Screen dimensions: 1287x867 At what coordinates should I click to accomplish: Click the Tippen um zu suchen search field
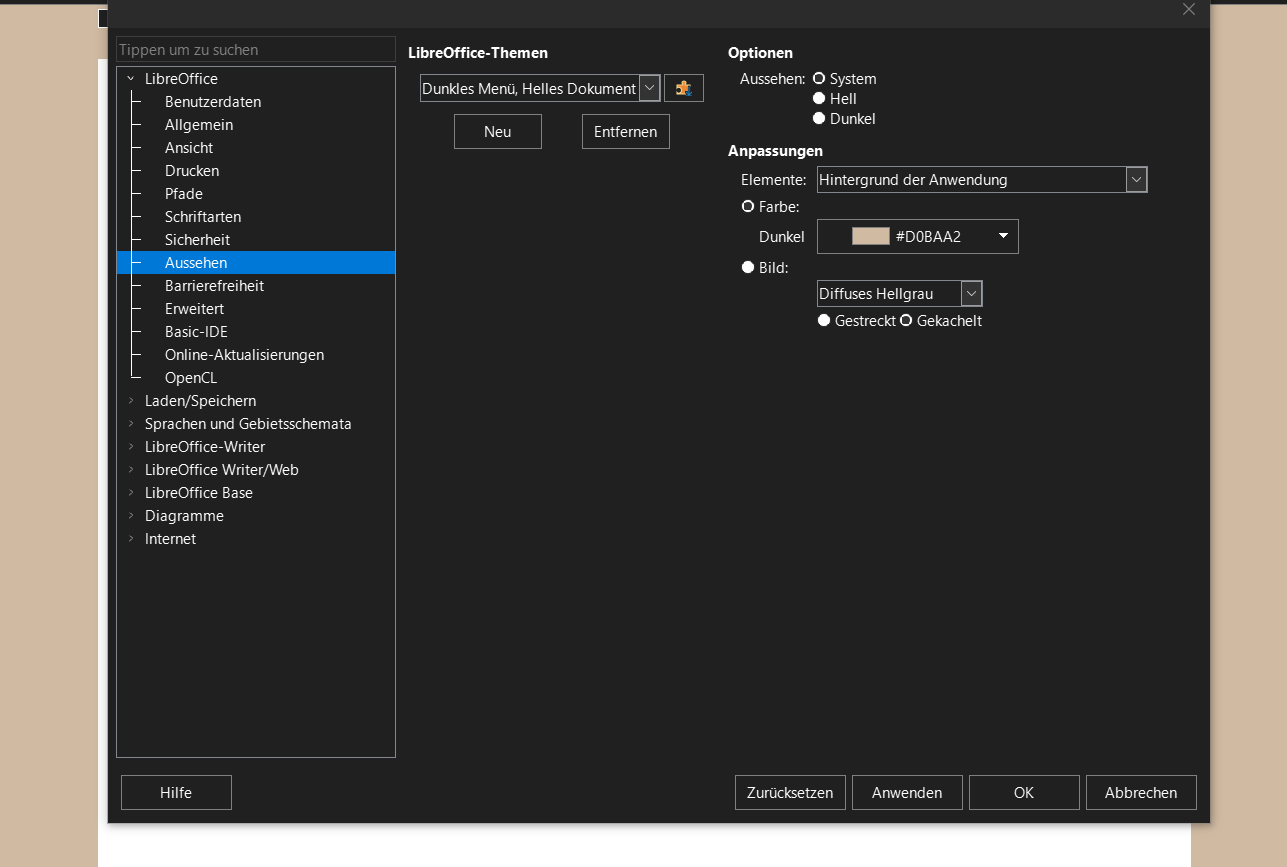tap(255, 49)
